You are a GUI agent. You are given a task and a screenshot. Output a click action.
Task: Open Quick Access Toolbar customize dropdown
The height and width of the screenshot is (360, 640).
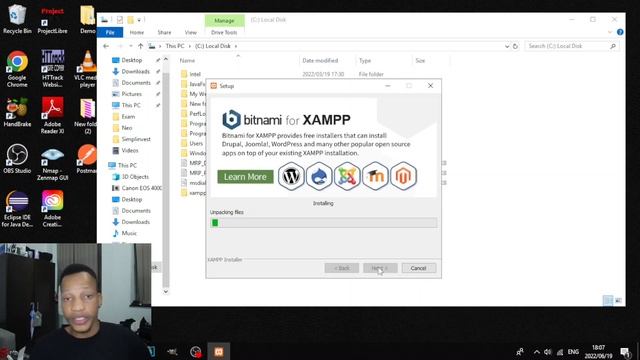click(x=139, y=20)
